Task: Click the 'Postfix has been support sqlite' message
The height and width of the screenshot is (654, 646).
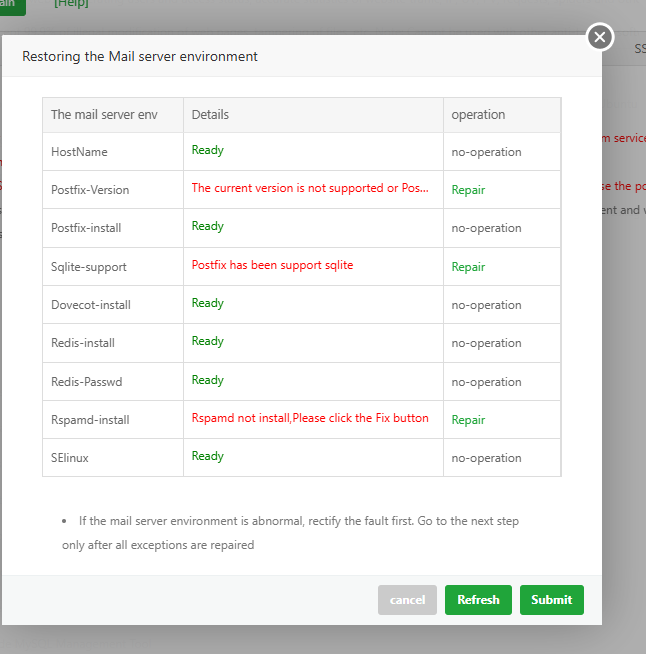Action: point(272,265)
